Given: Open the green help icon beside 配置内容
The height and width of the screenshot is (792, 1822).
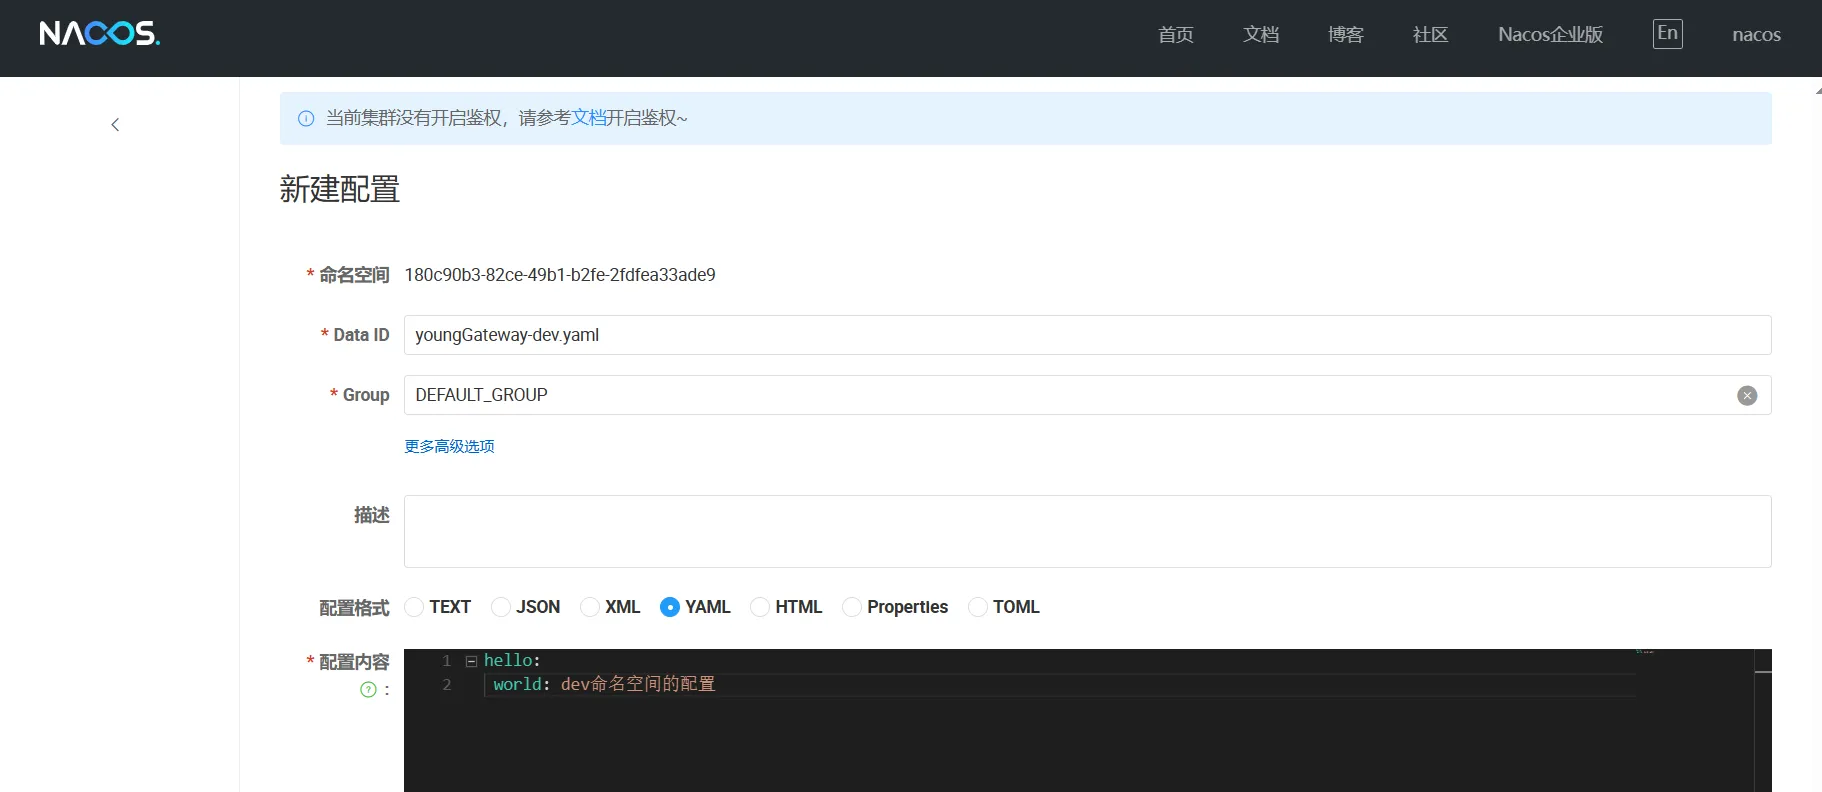Looking at the screenshot, I should (x=368, y=689).
